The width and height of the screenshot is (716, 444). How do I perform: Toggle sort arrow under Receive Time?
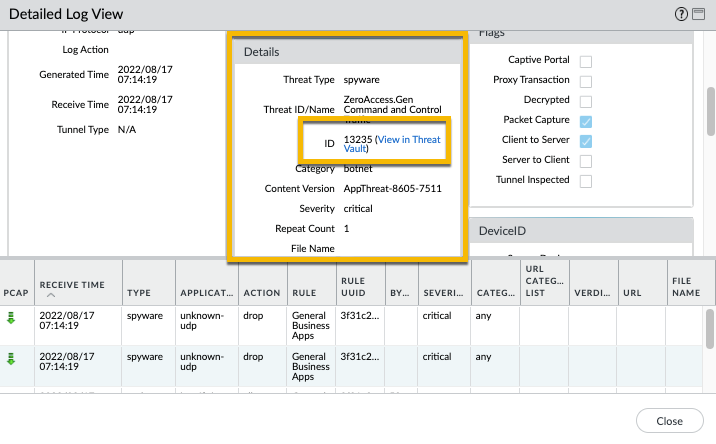click(x=51, y=297)
